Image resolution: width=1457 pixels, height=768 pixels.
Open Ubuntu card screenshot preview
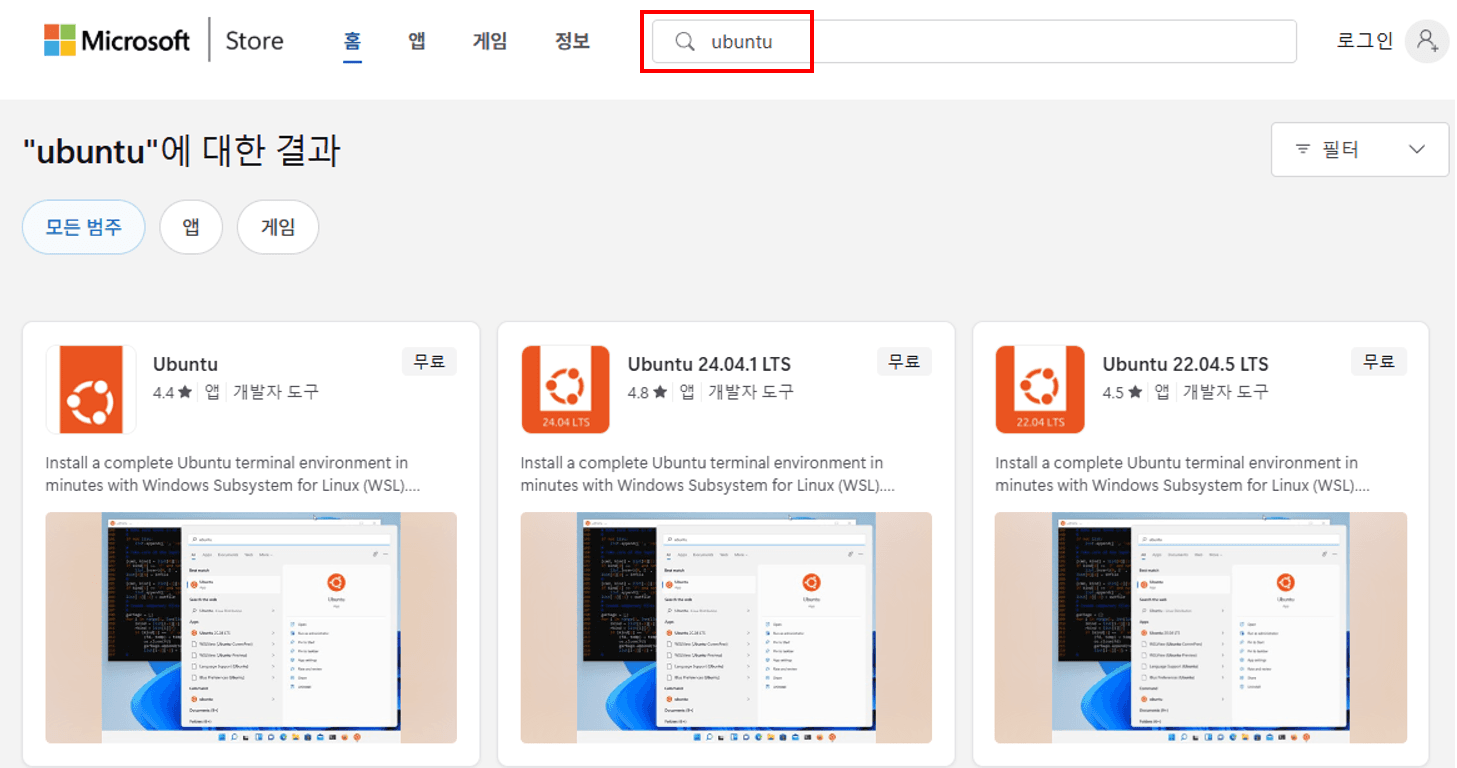pos(251,628)
